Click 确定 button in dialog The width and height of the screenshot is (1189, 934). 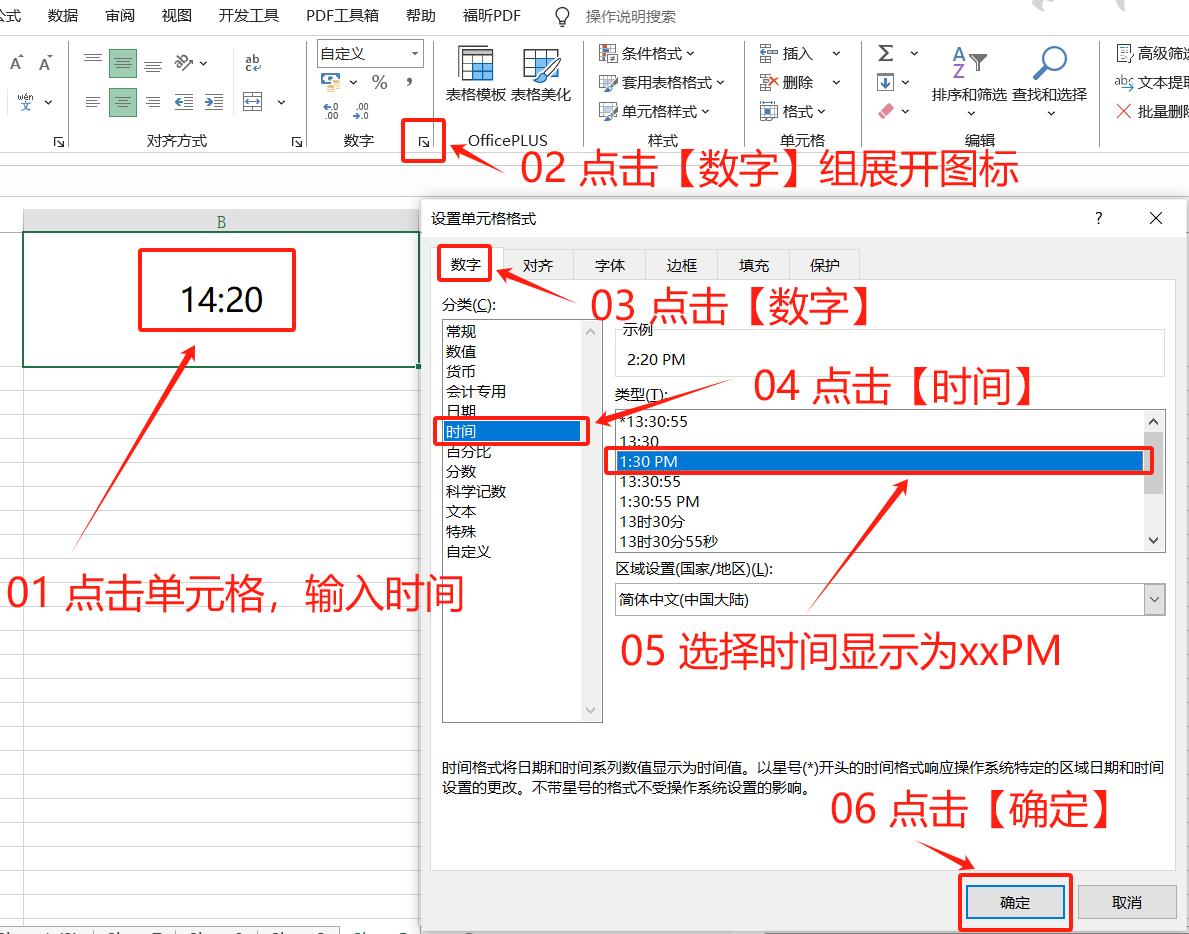coord(1015,902)
